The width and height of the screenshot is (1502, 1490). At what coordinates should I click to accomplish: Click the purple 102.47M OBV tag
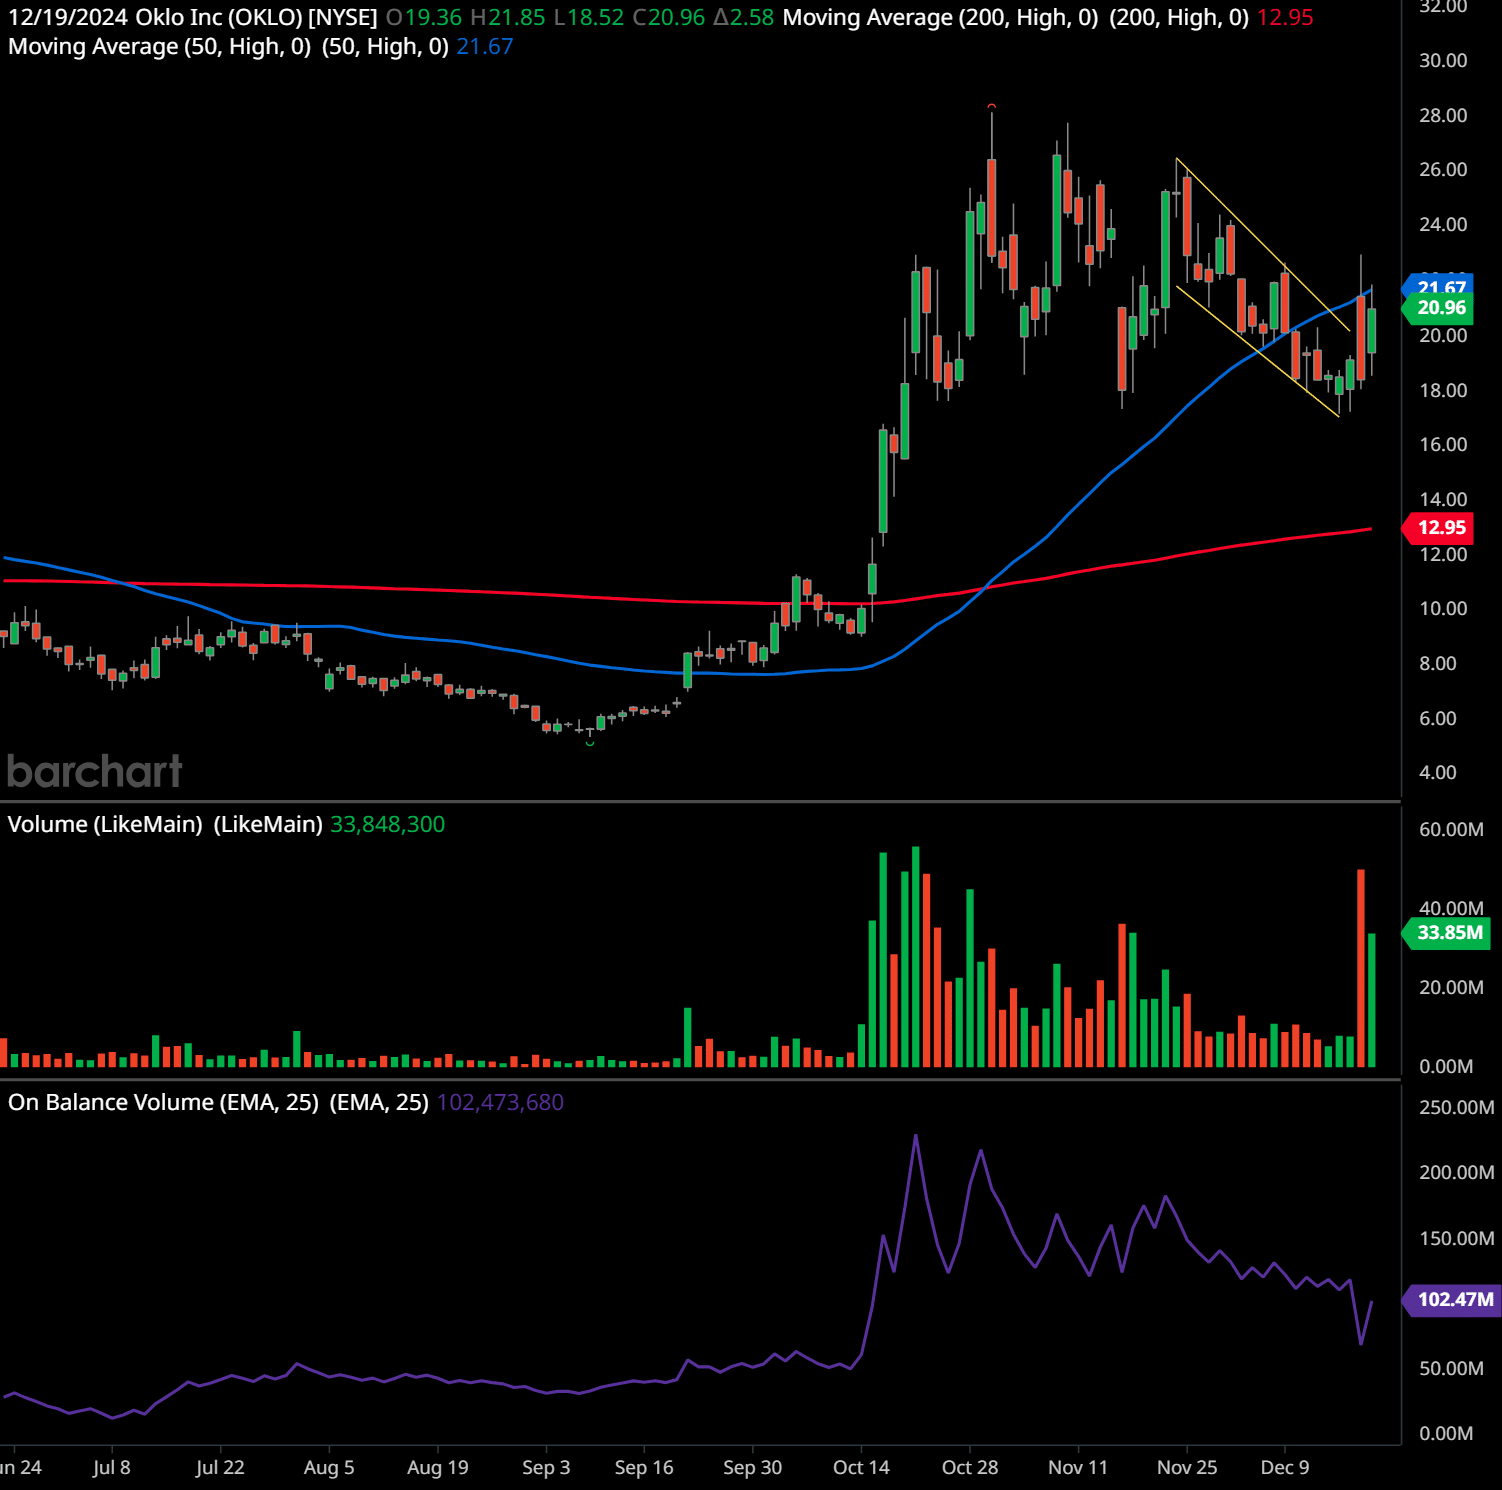pyautogui.click(x=1452, y=1299)
